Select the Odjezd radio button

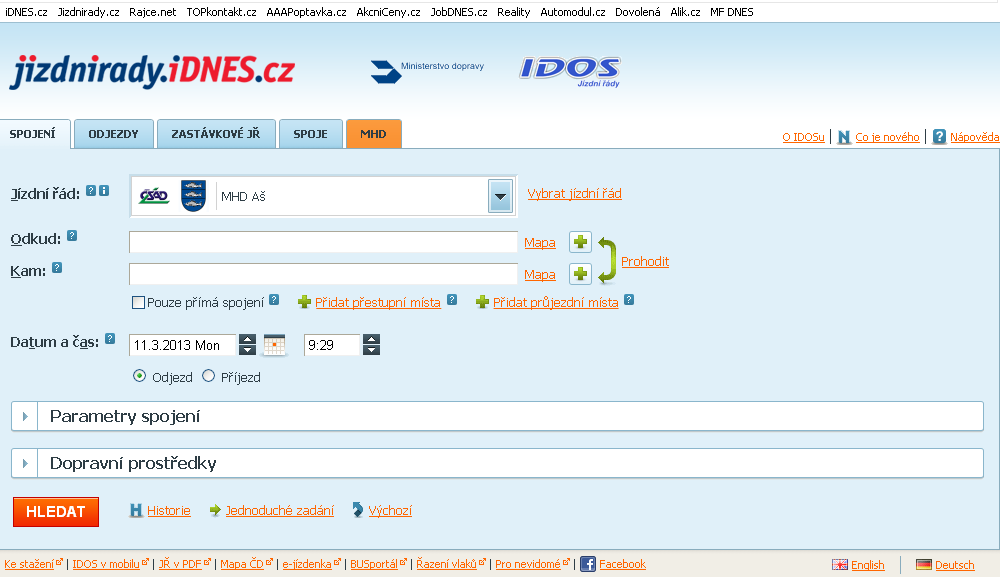139,376
